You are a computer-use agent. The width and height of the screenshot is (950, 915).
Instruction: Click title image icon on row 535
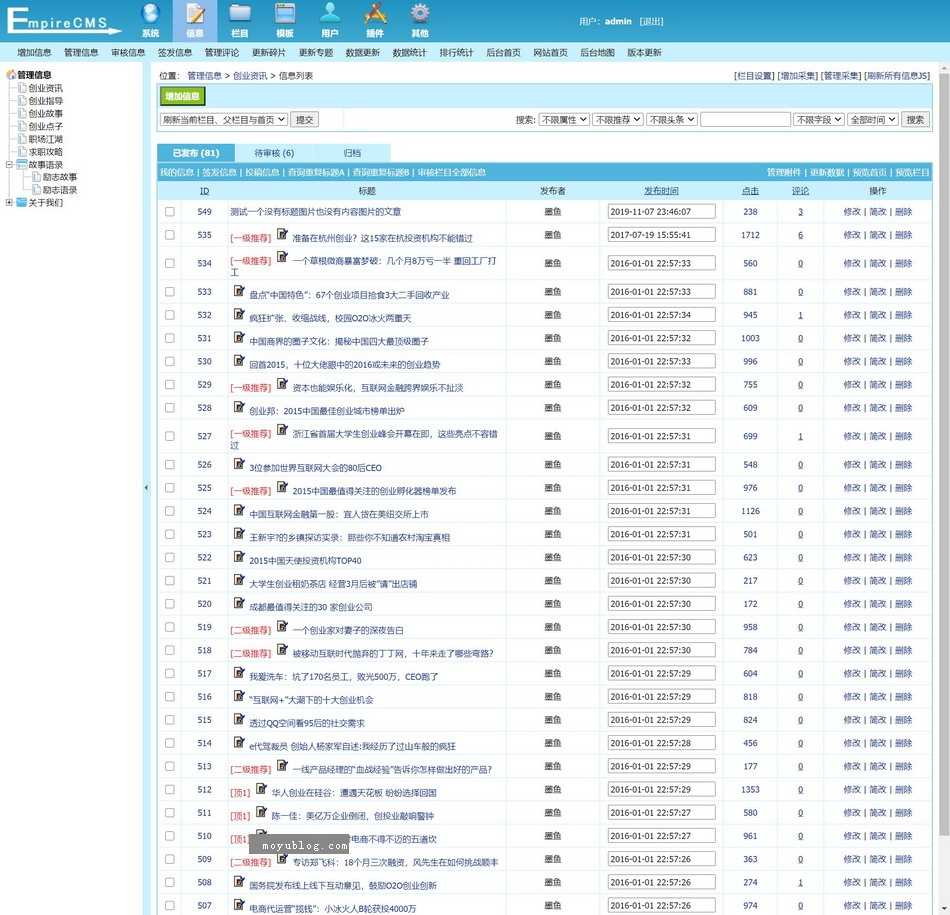click(x=282, y=234)
